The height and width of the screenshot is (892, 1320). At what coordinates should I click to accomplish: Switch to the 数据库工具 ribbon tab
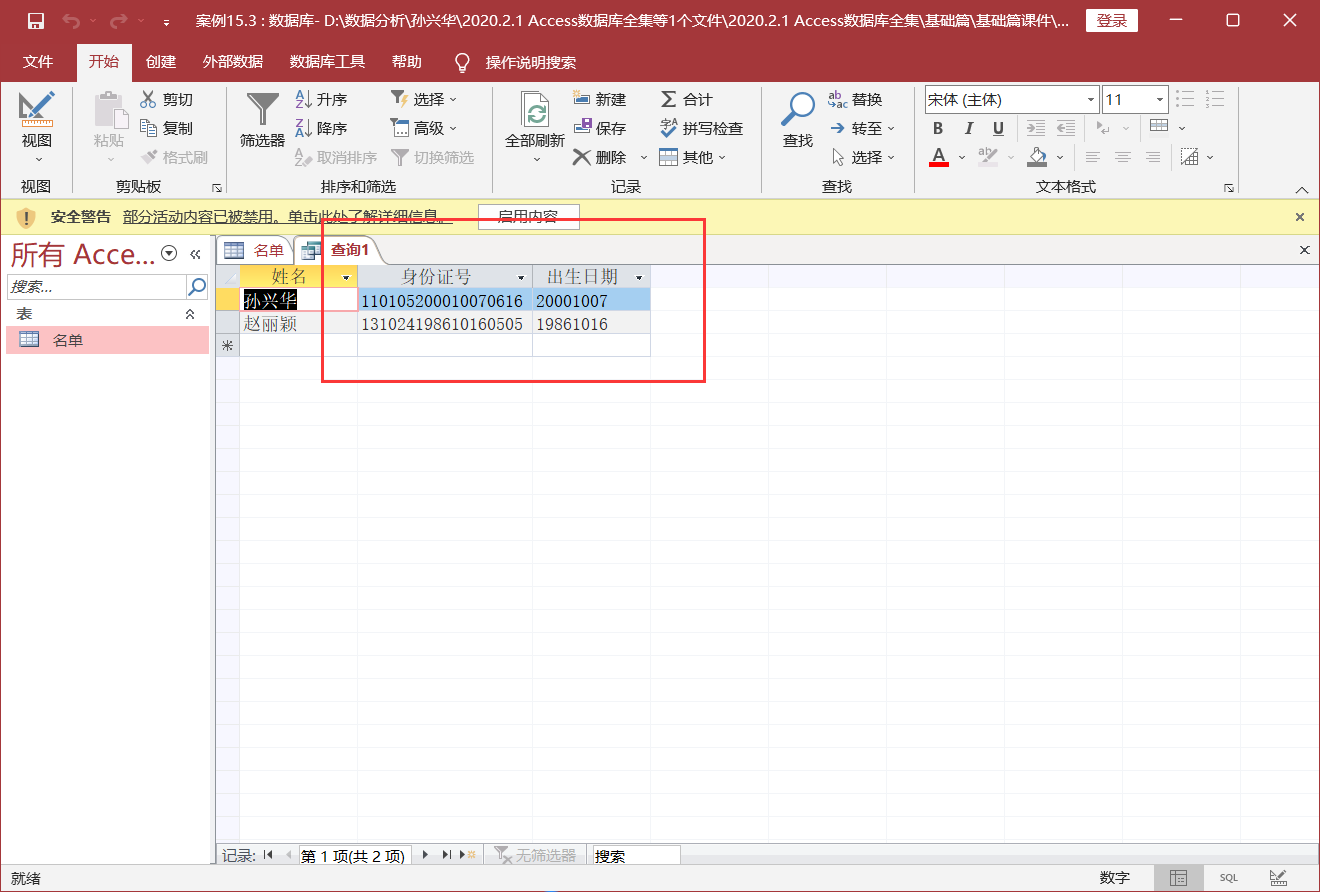pos(327,62)
